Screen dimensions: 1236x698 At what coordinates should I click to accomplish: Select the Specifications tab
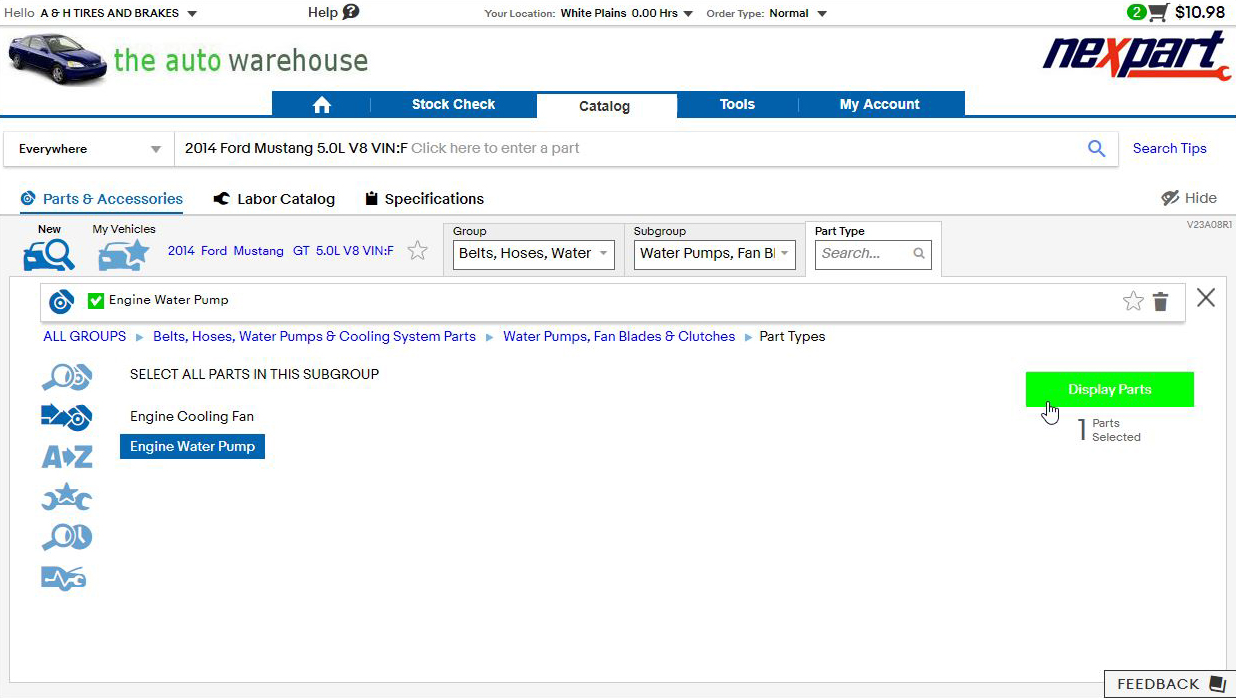(424, 199)
